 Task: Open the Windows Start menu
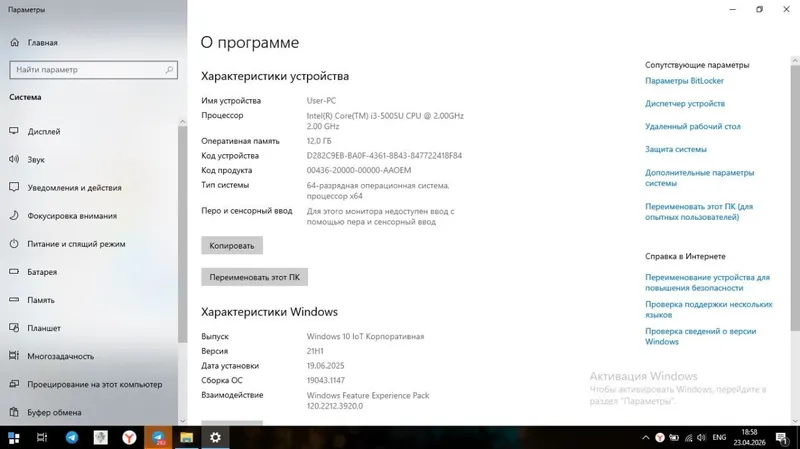(14, 438)
